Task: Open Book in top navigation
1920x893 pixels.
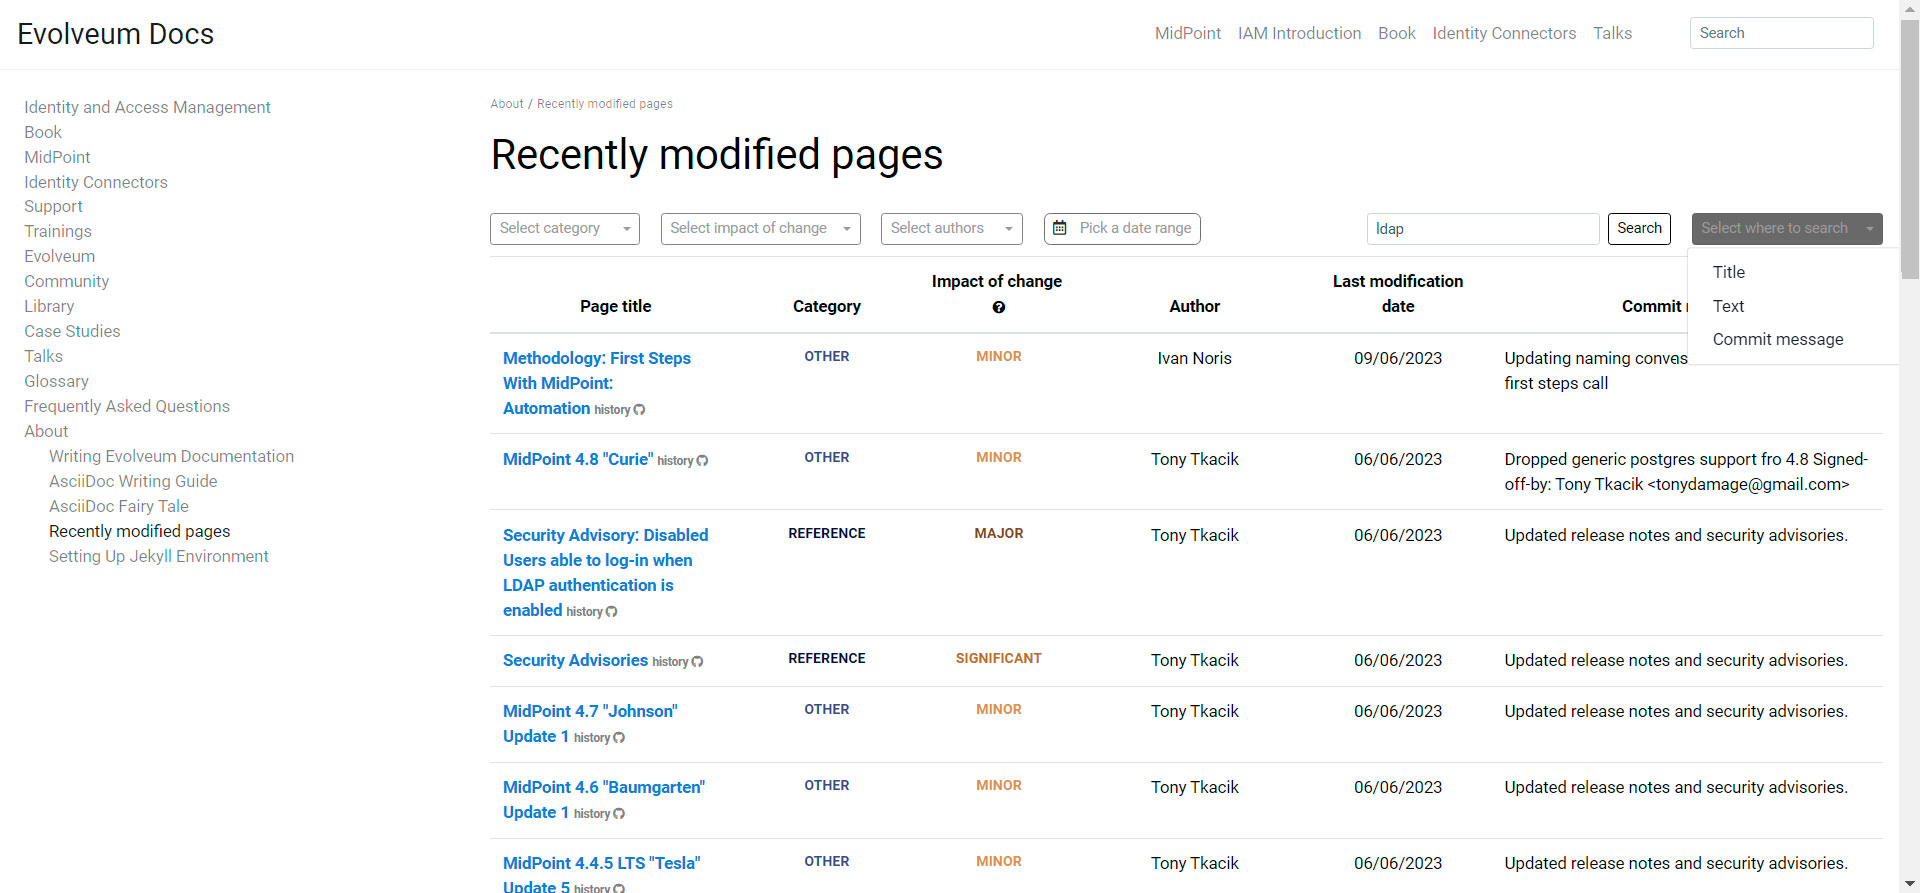Action: click(x=1396, y=33)
